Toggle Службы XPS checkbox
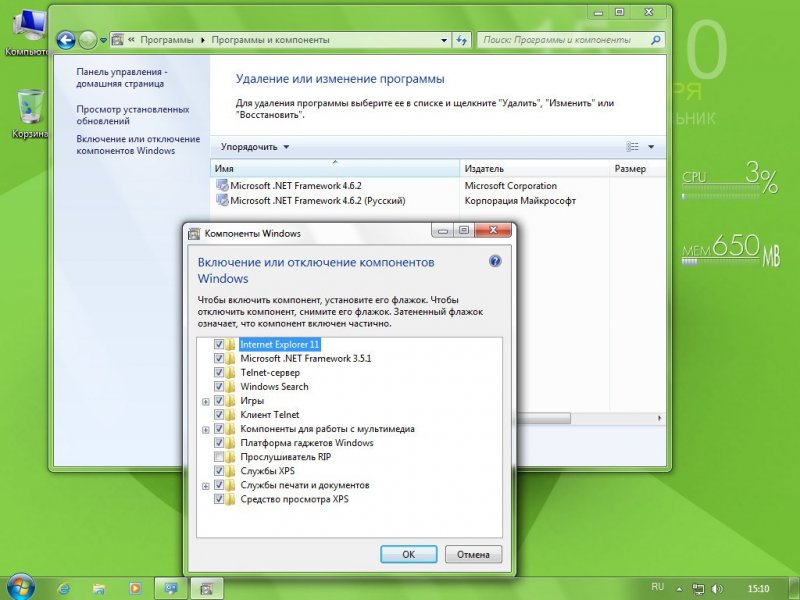The width and height of the screenshot is (800, 600). click(x=219, y=470)
